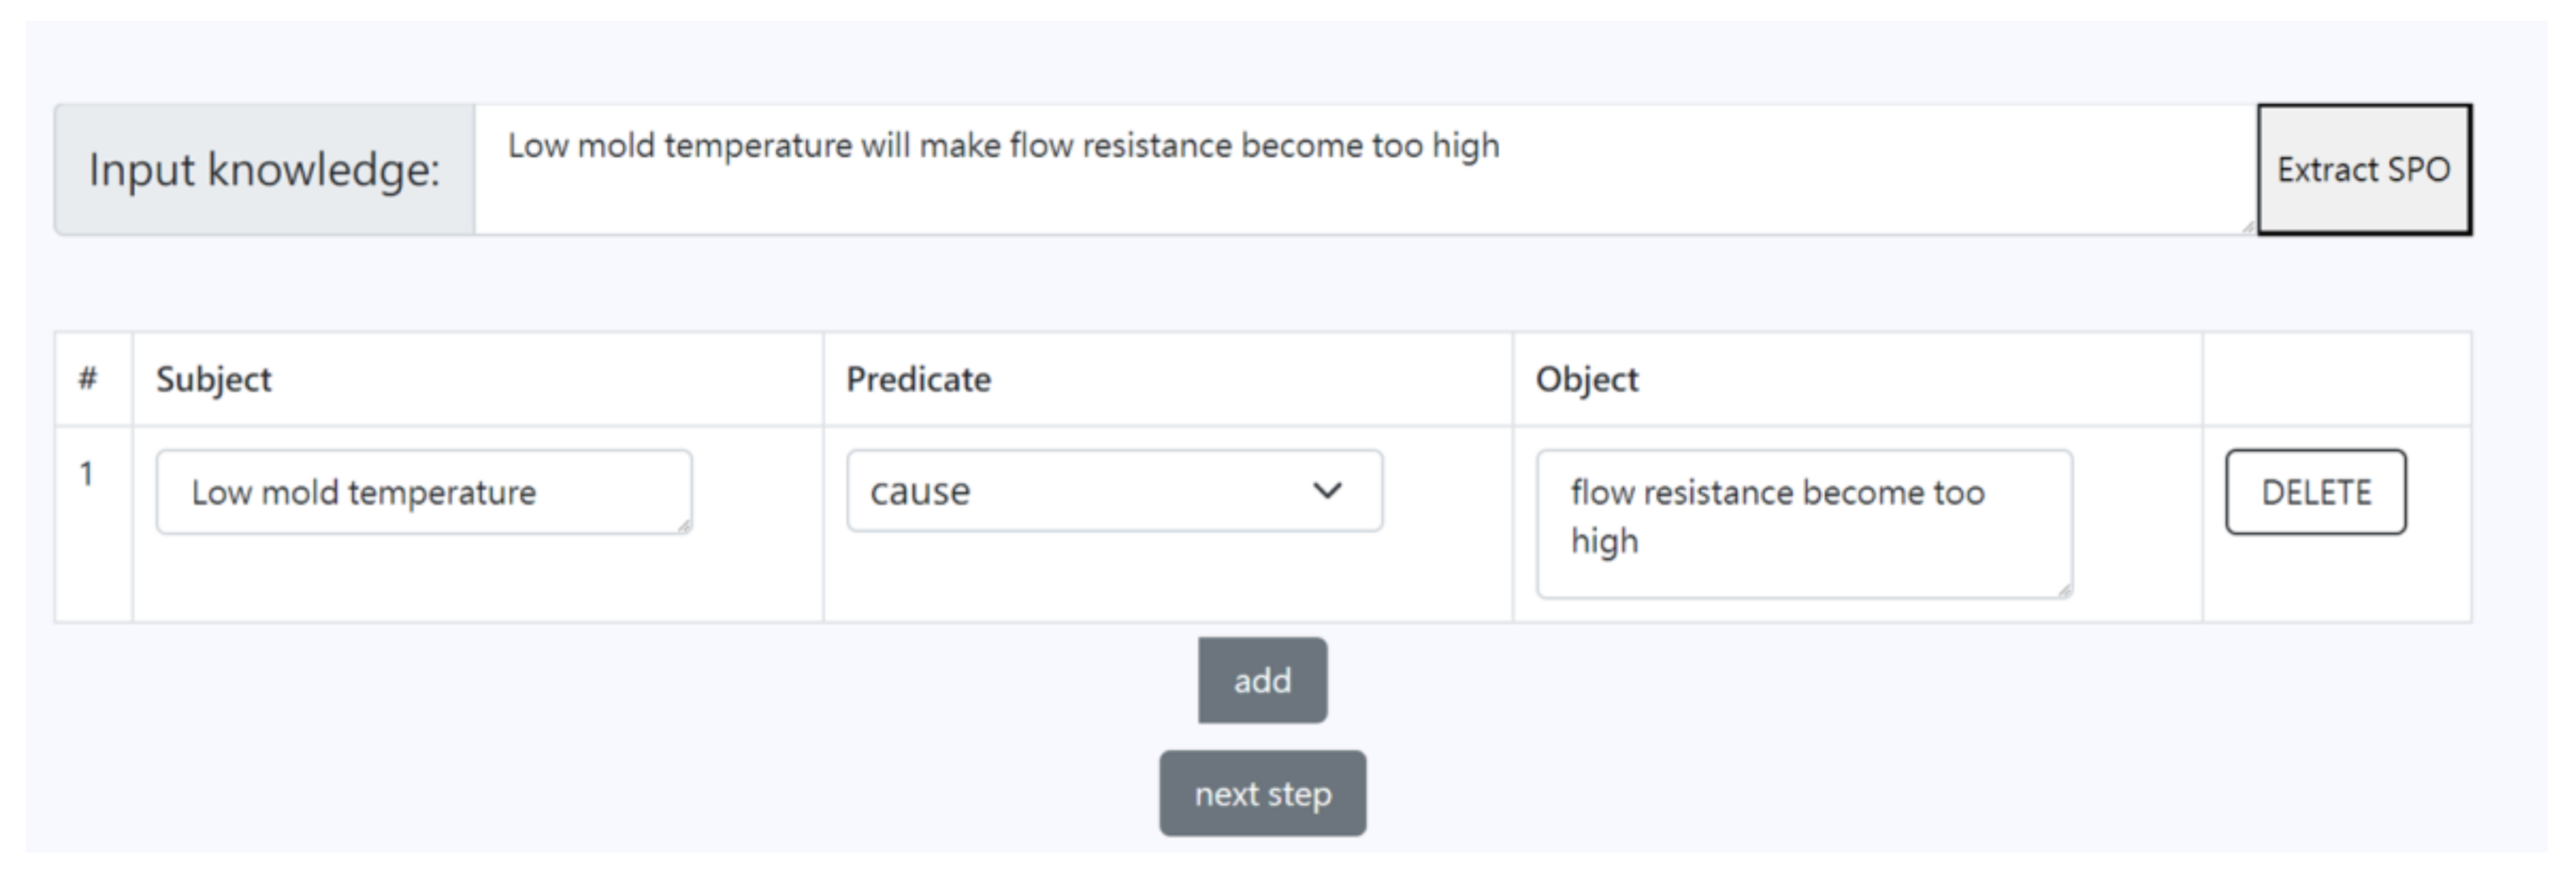Click the Subject field with Low mold temperature
This screenshot has height=878, width=2576.
(x=422, y=492)
